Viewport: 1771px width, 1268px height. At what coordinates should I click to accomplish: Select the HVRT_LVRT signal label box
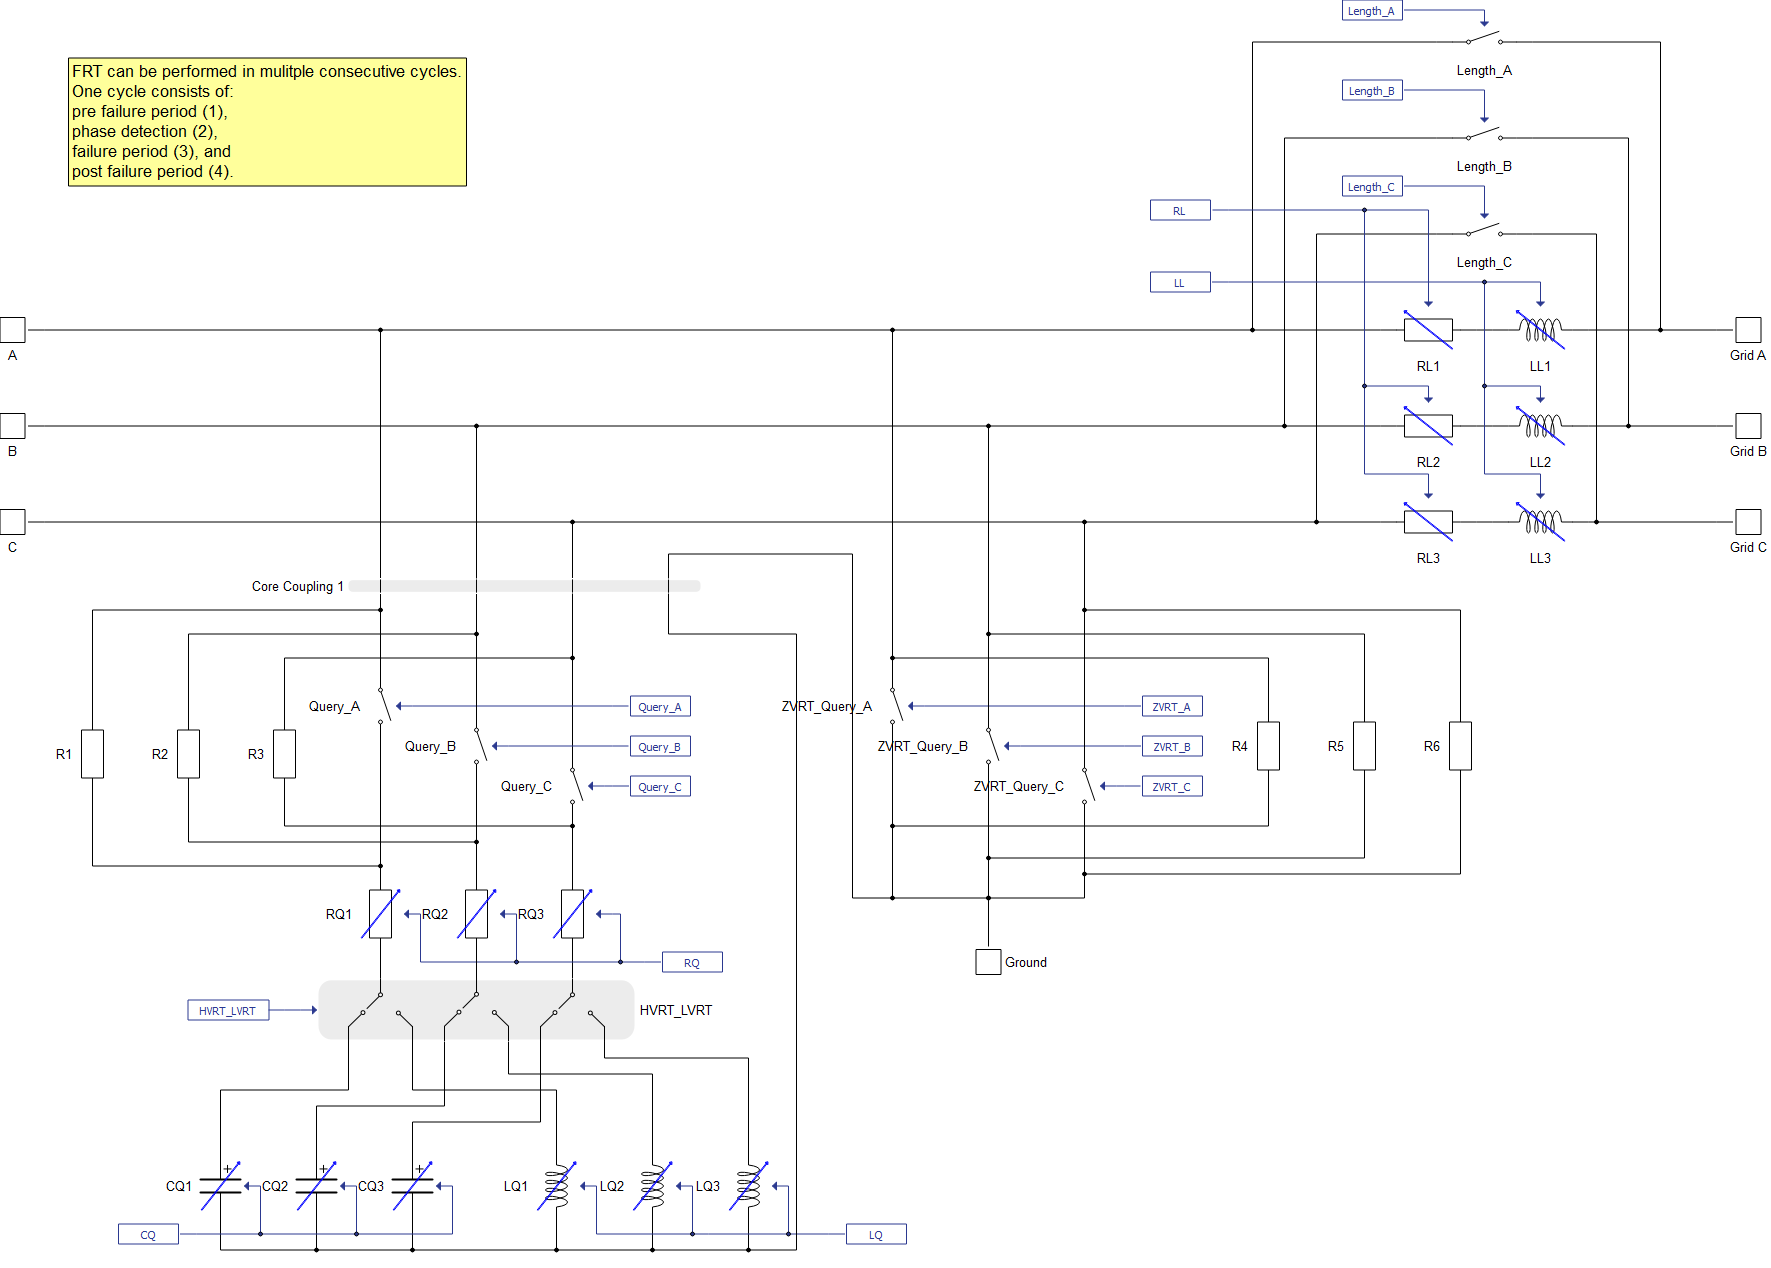(227, 1011)
